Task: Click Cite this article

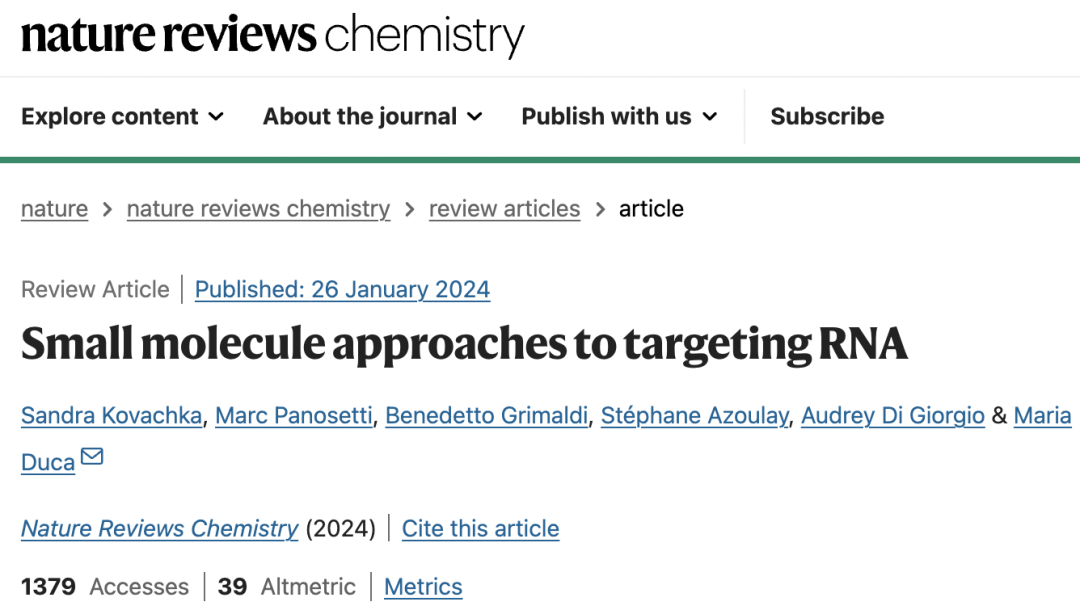Action: point(480,529)
